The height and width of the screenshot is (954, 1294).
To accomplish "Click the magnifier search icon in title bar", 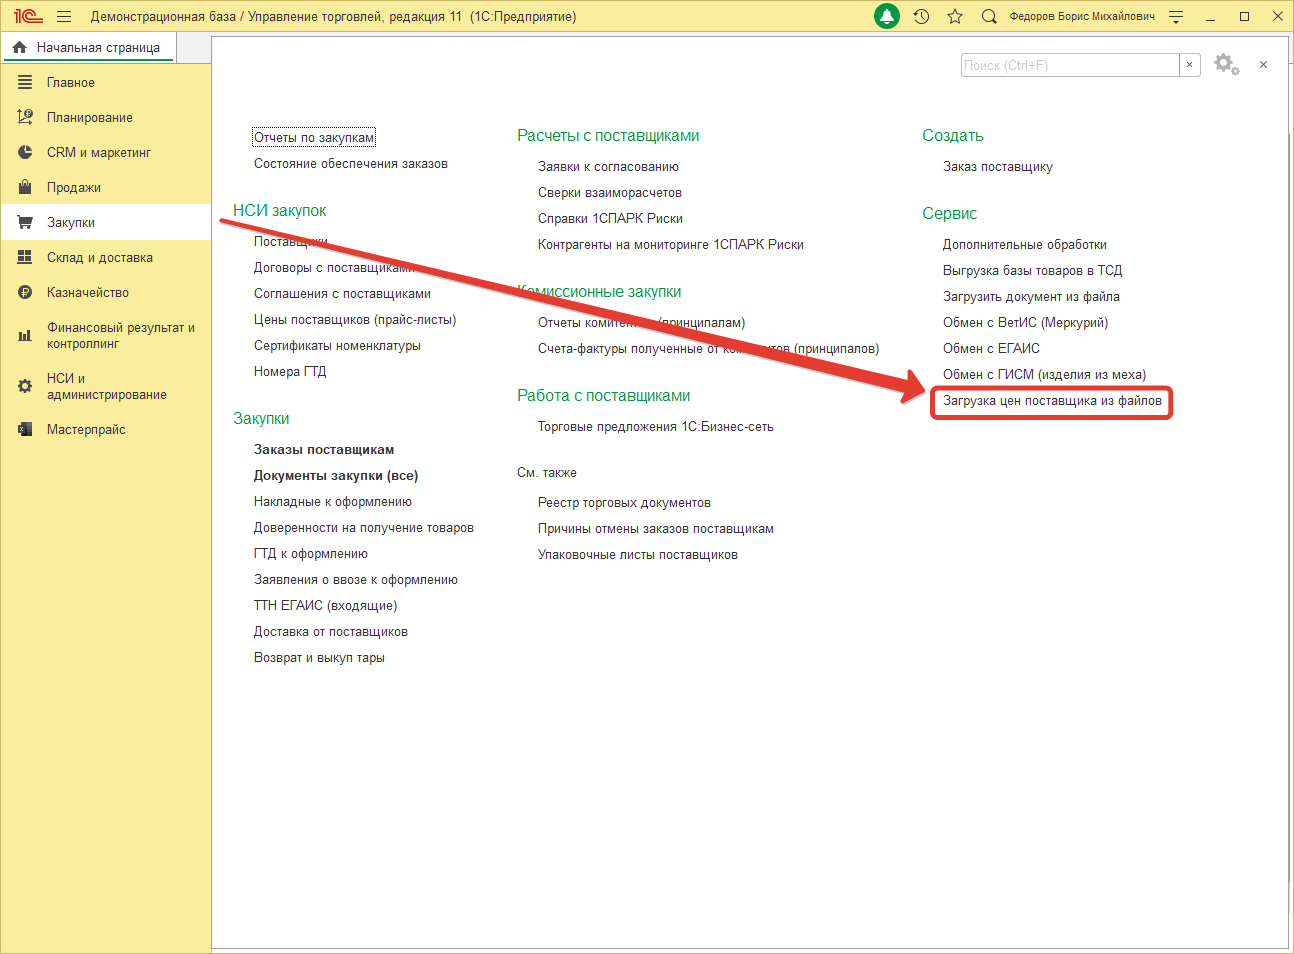I will pyautogui.click(x=989, y=16).
